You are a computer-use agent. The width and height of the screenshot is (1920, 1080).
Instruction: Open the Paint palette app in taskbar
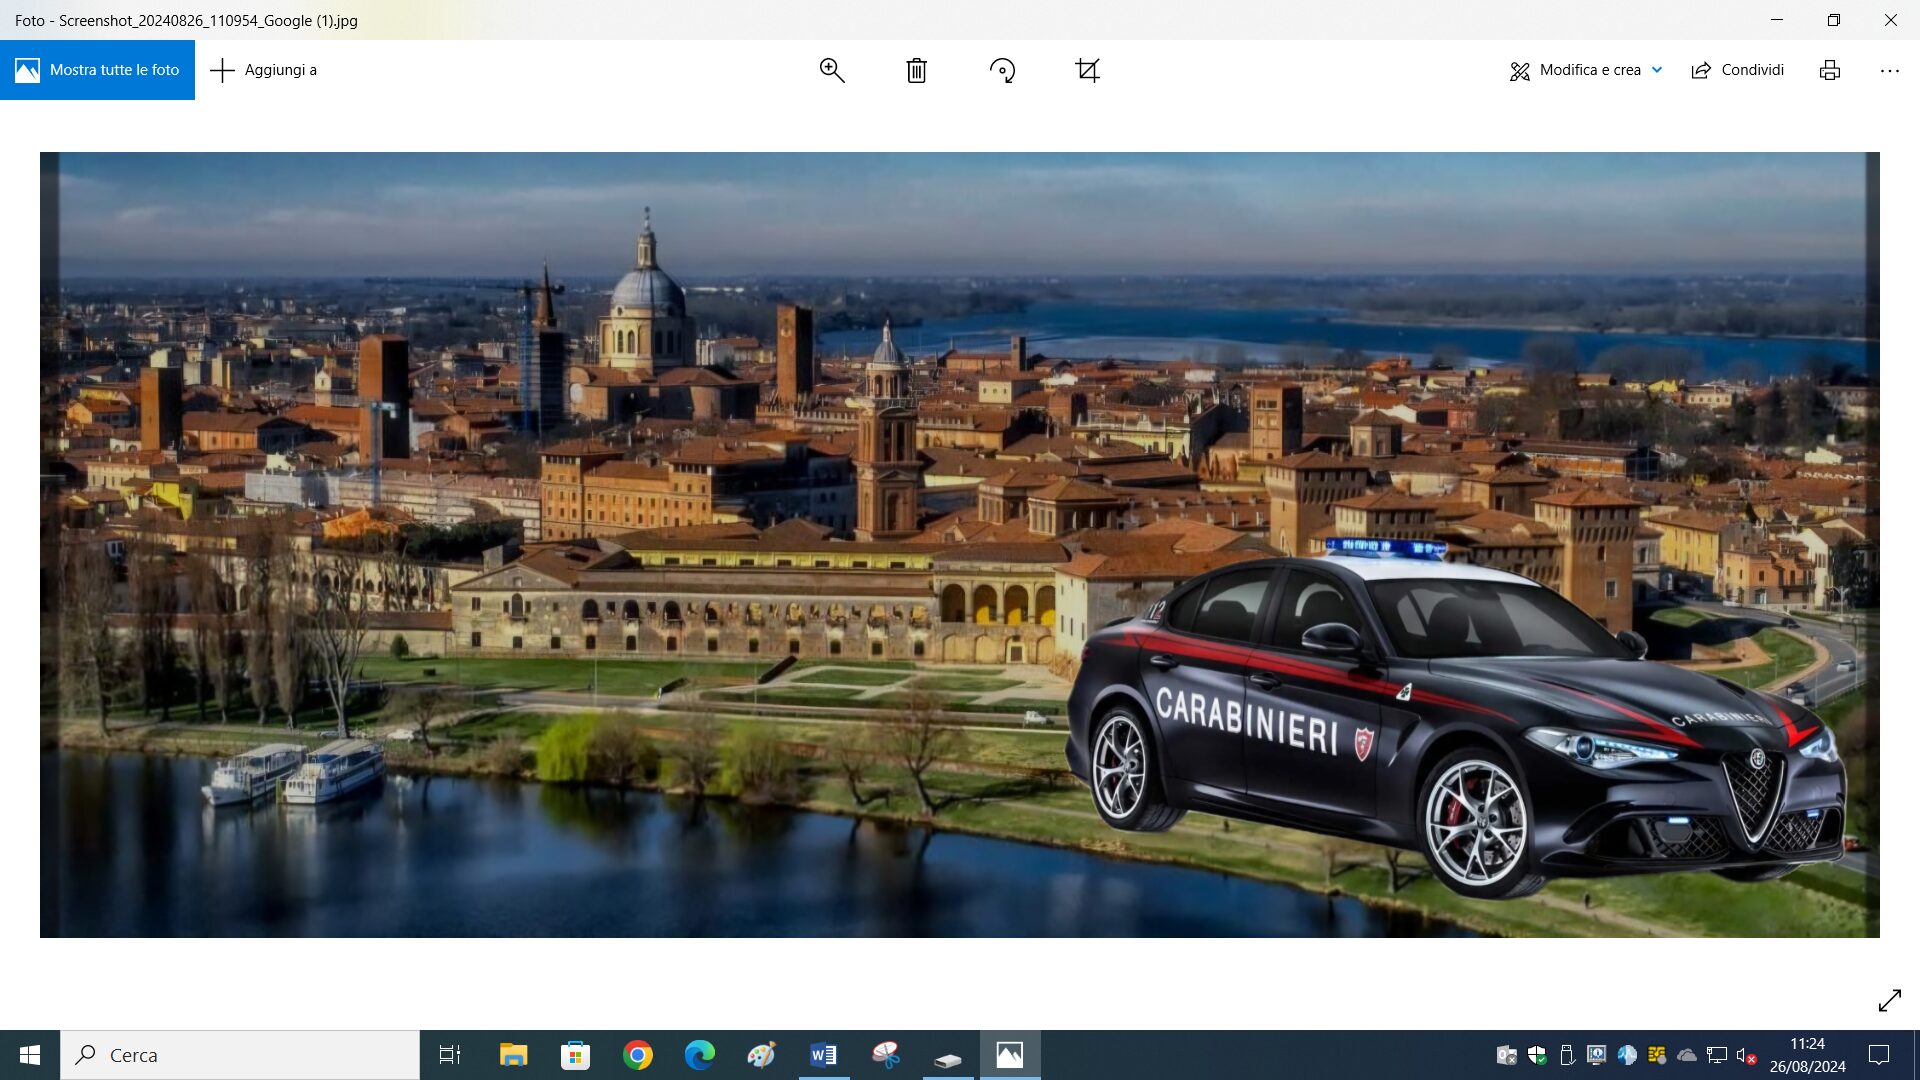pyautogui.click(x=761, y=1055)
